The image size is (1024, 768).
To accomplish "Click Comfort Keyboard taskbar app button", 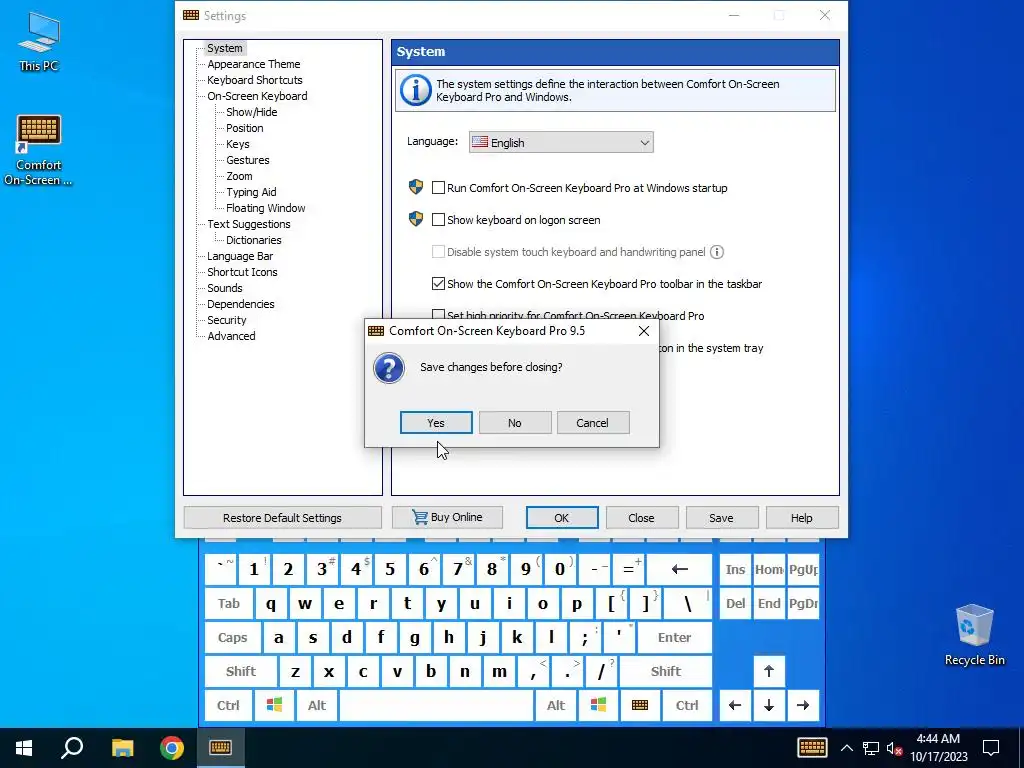I will coord(220,748).
